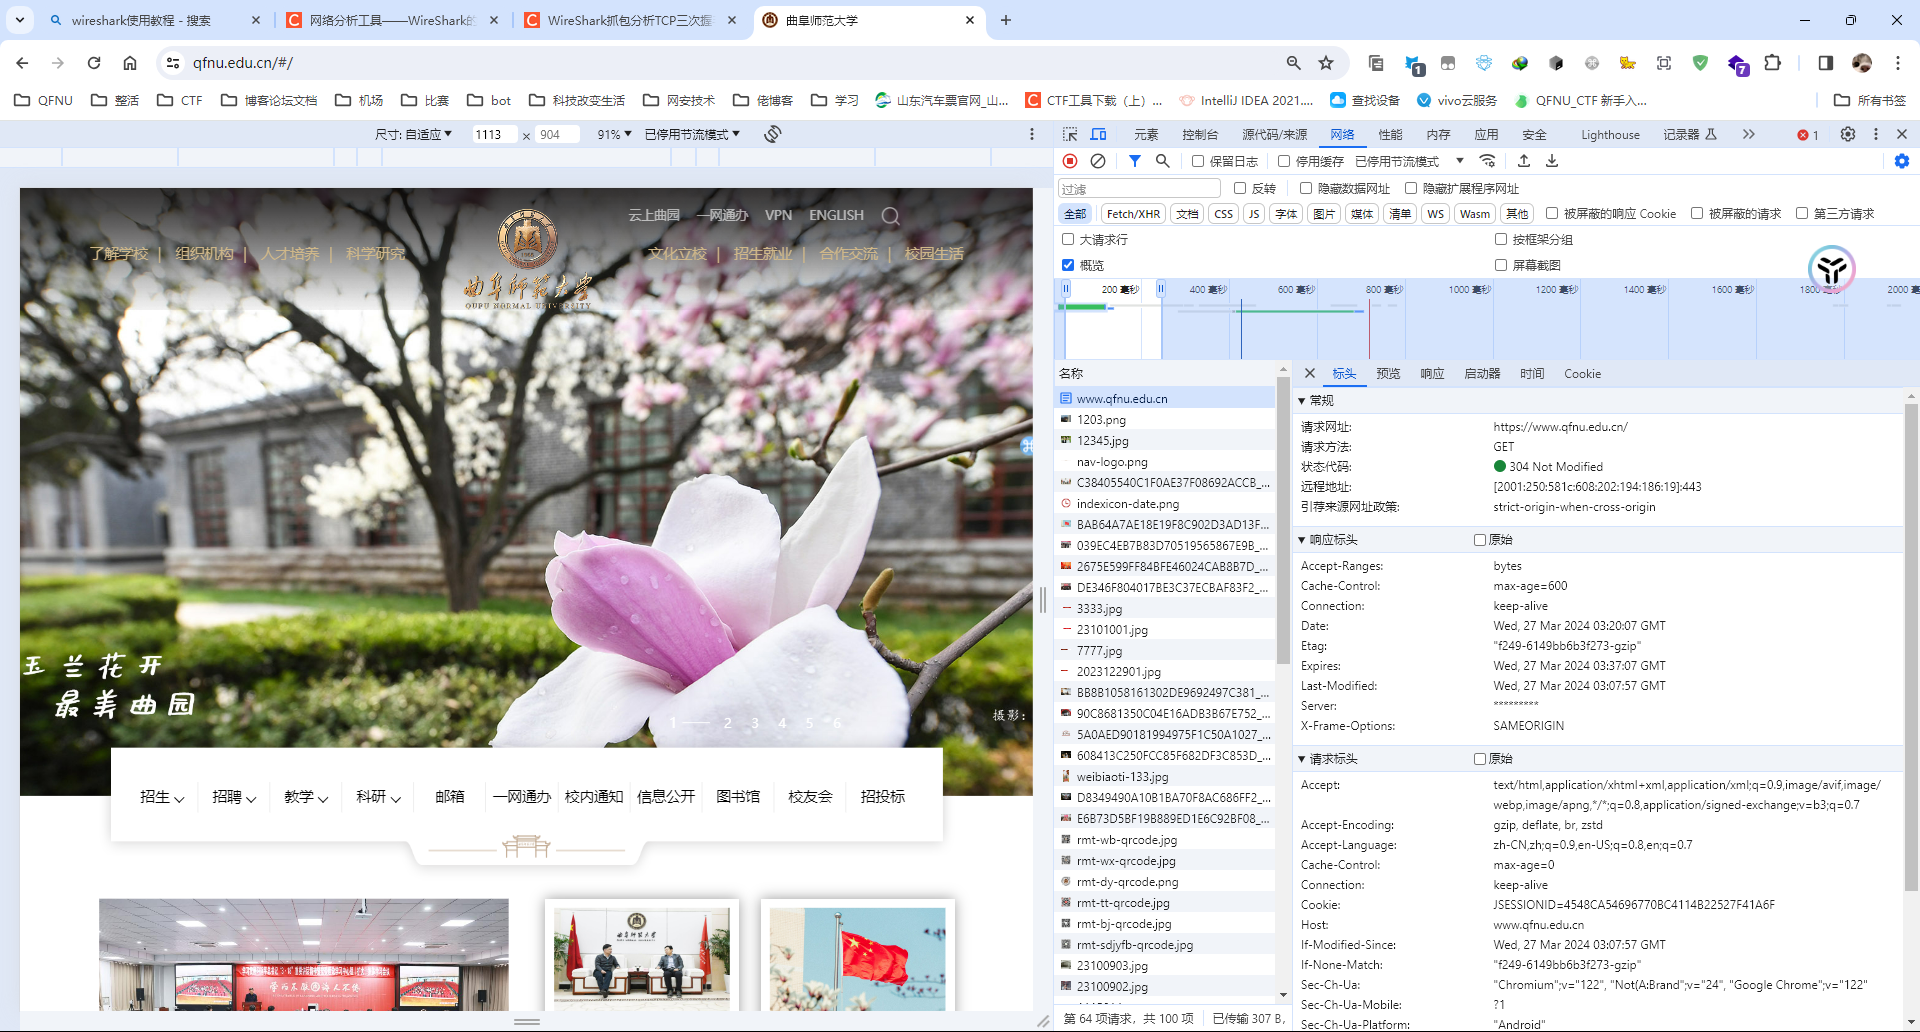Open the network search magnifier icon
This screenshot has width=1920, height=1032.
(x=1162, y=161)
